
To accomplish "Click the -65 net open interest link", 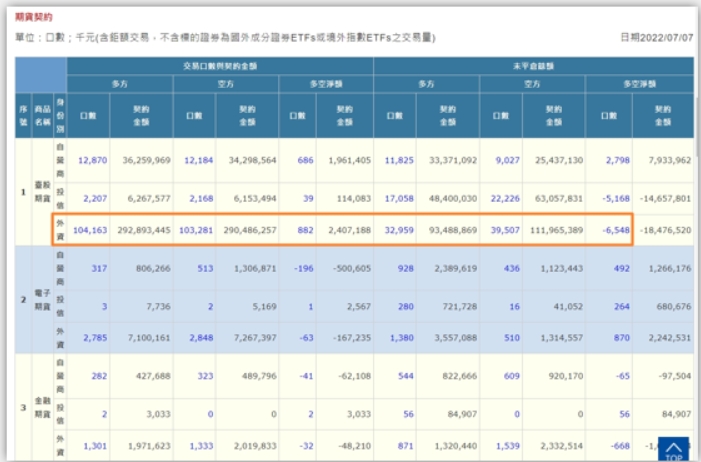I will [x=623, y=376].
